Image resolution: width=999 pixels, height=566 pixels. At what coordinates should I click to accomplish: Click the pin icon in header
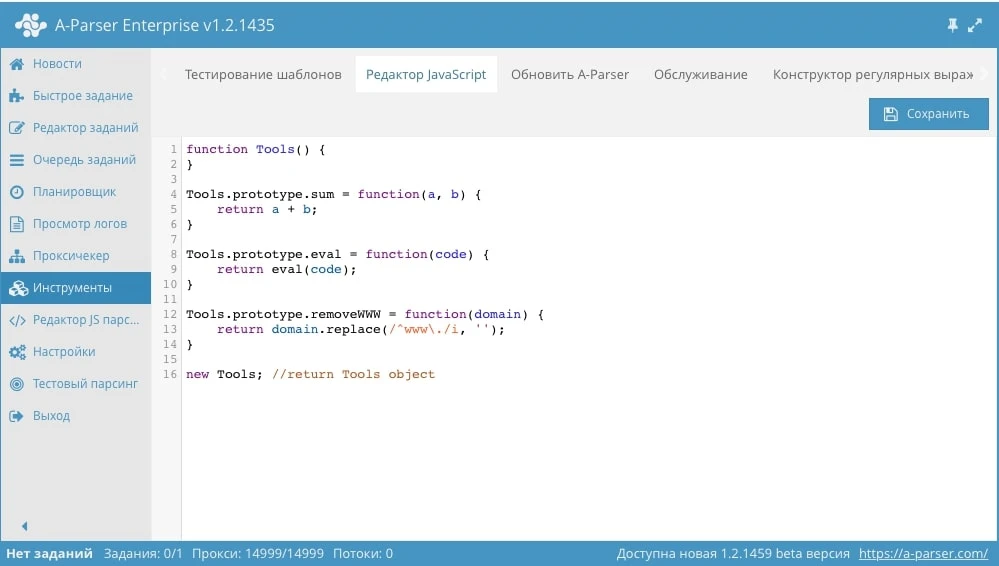pos(951,25)
